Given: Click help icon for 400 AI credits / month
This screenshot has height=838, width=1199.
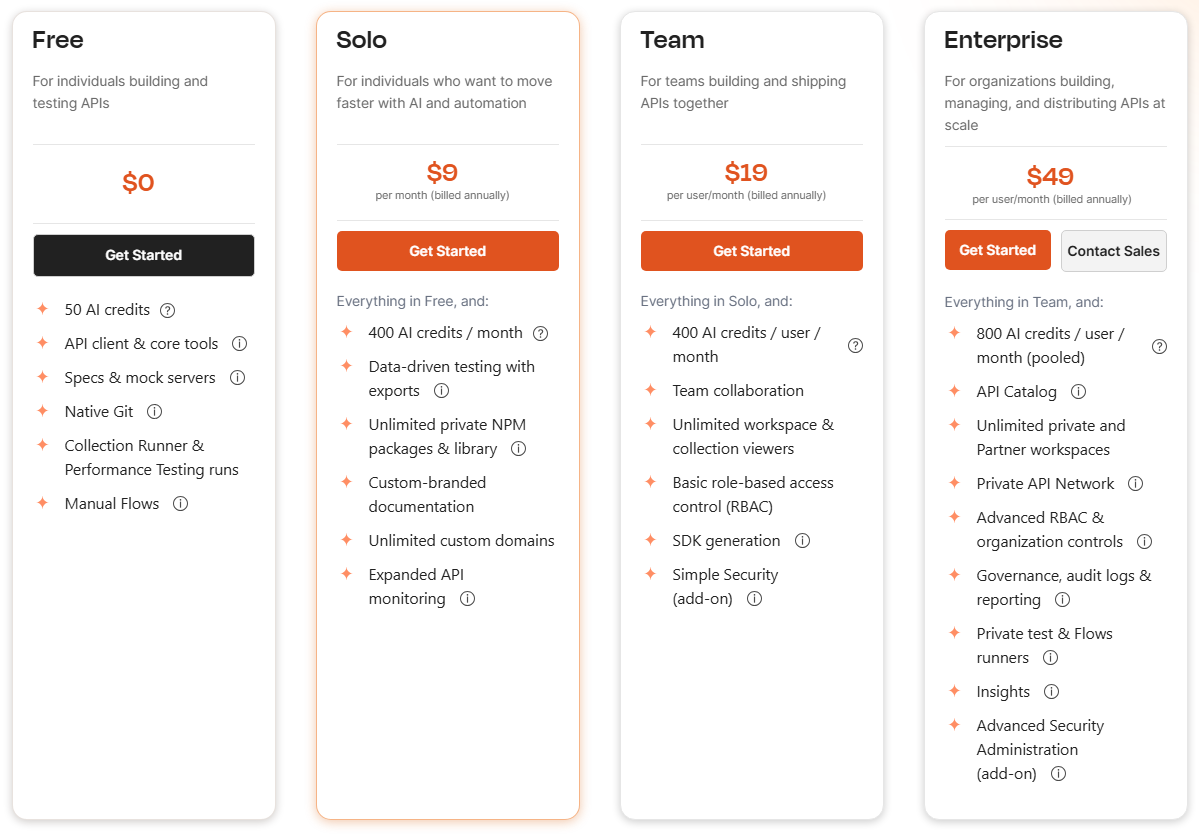Looking at the screenshot, I should [541, 333].
